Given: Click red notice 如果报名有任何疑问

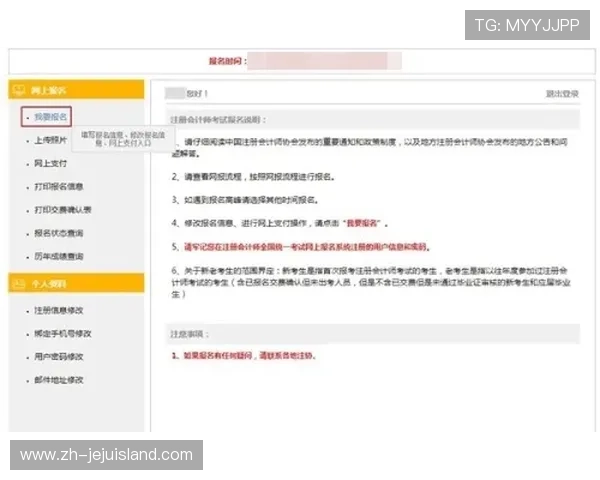Looking at the screenshot, I should [x=243, y=356].
